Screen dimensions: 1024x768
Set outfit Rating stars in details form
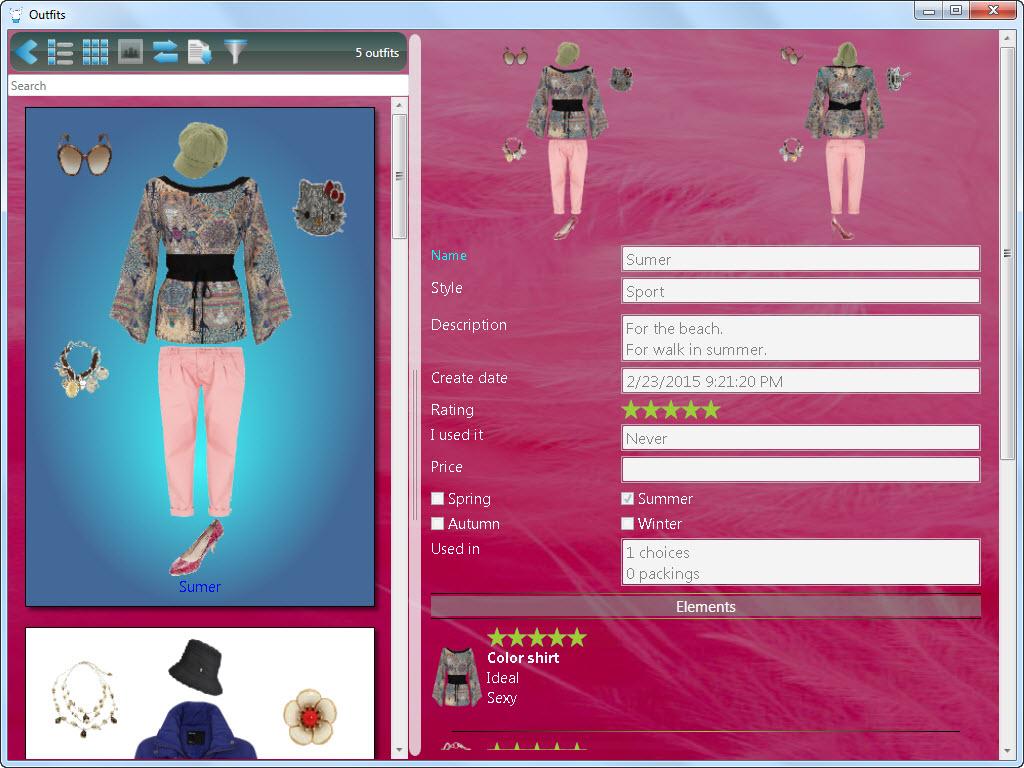671,409
